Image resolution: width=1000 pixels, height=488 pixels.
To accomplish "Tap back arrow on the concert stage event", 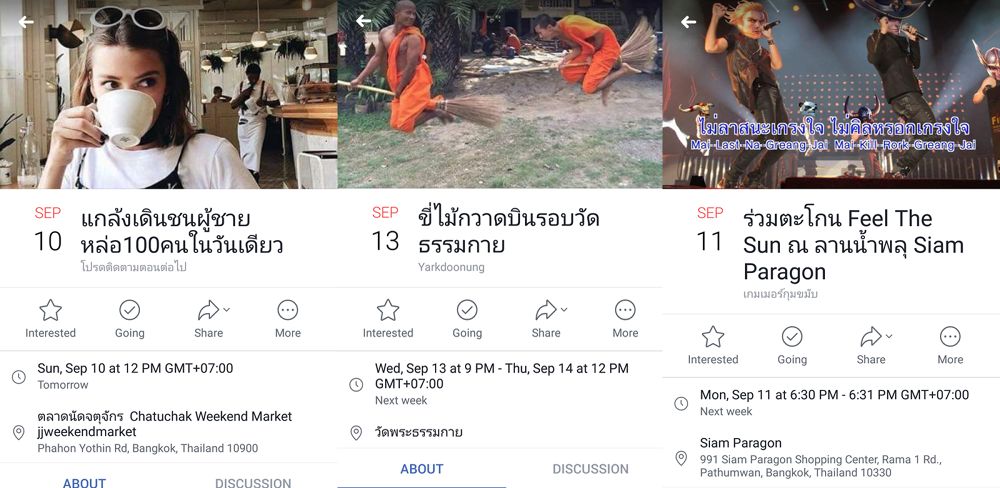I will pos(689,22).
